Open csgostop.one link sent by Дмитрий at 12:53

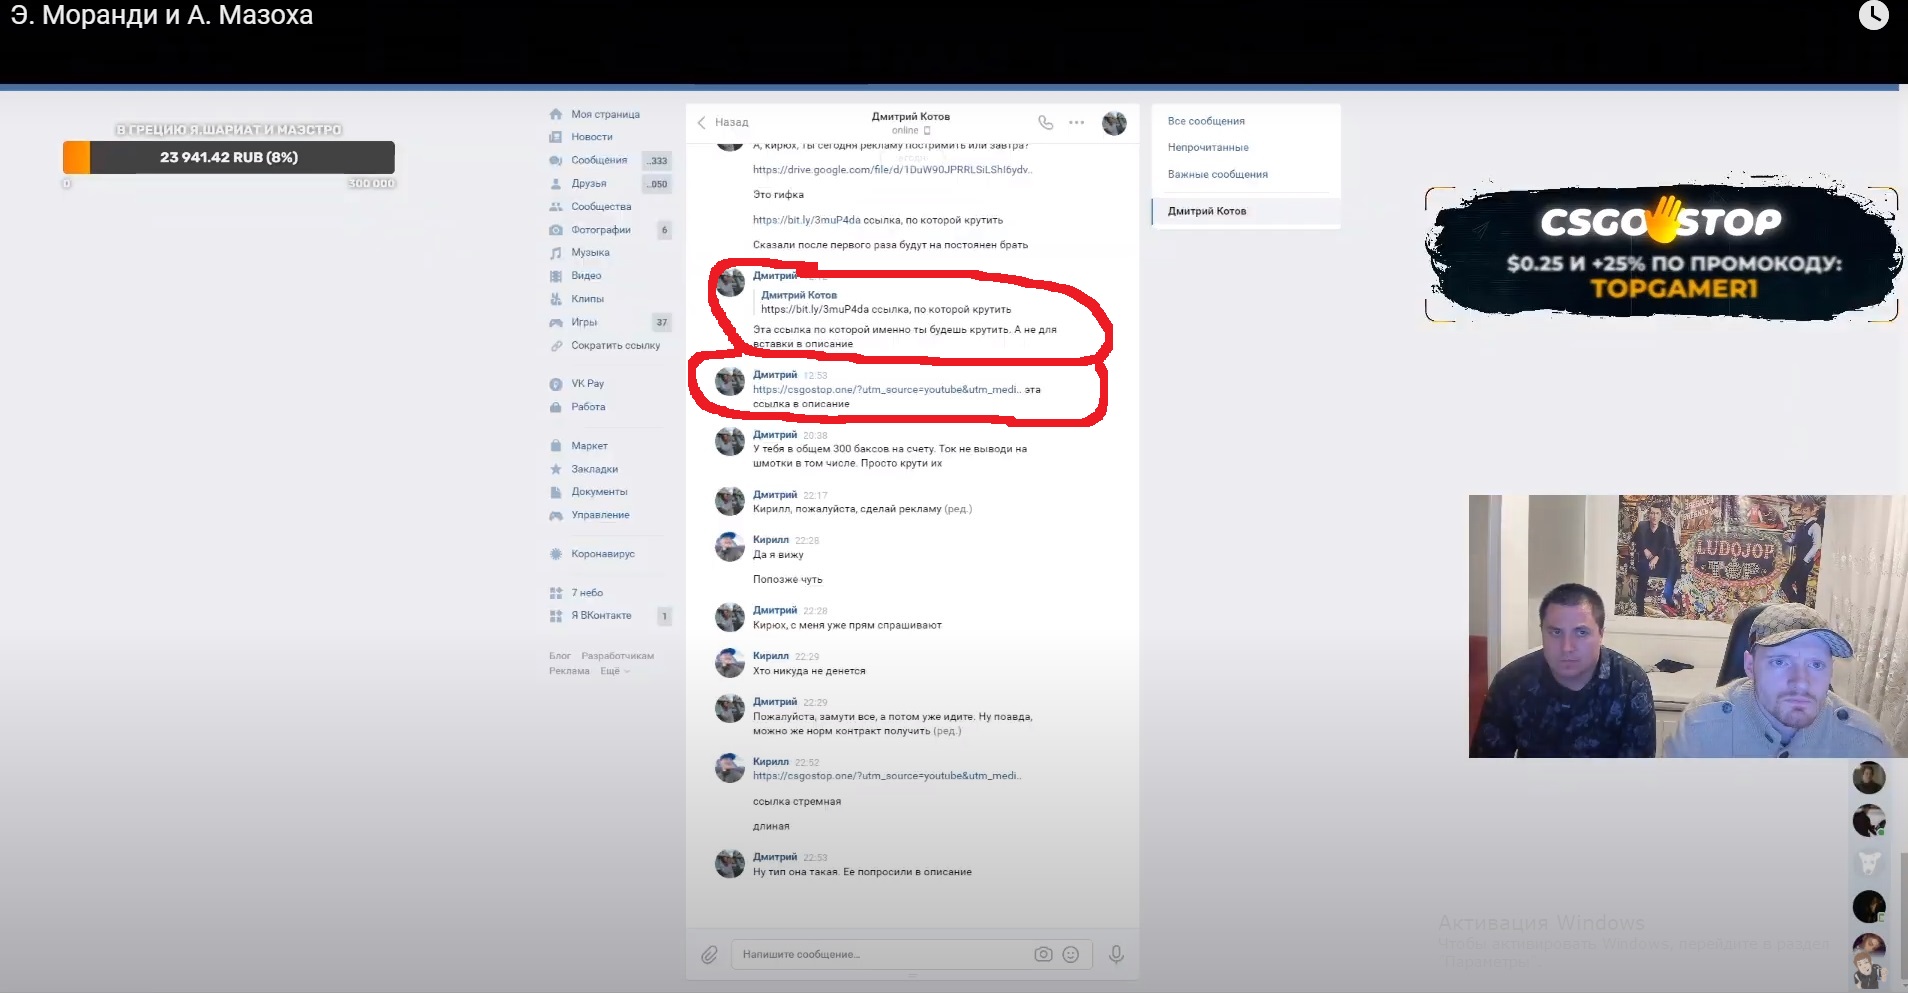pos(887,390)
